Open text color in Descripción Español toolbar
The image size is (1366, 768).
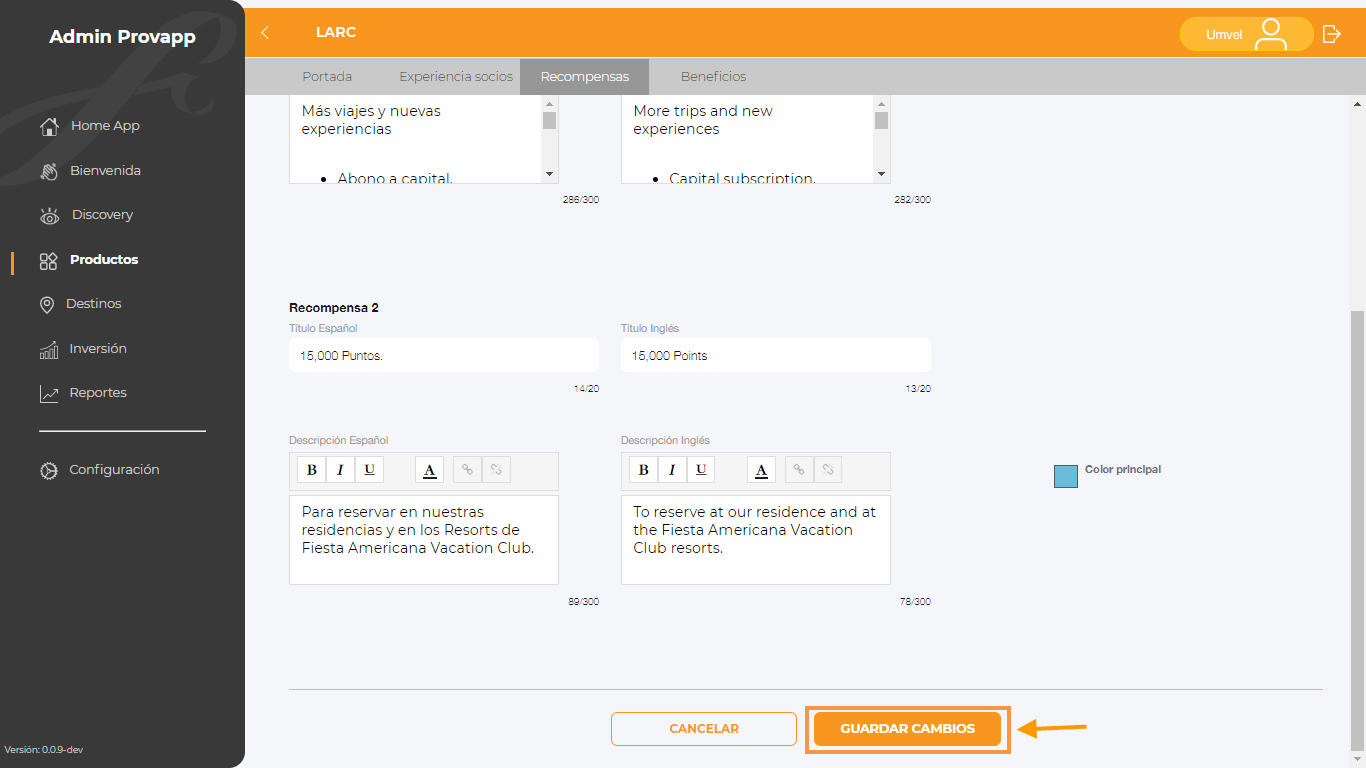point(429,470)
